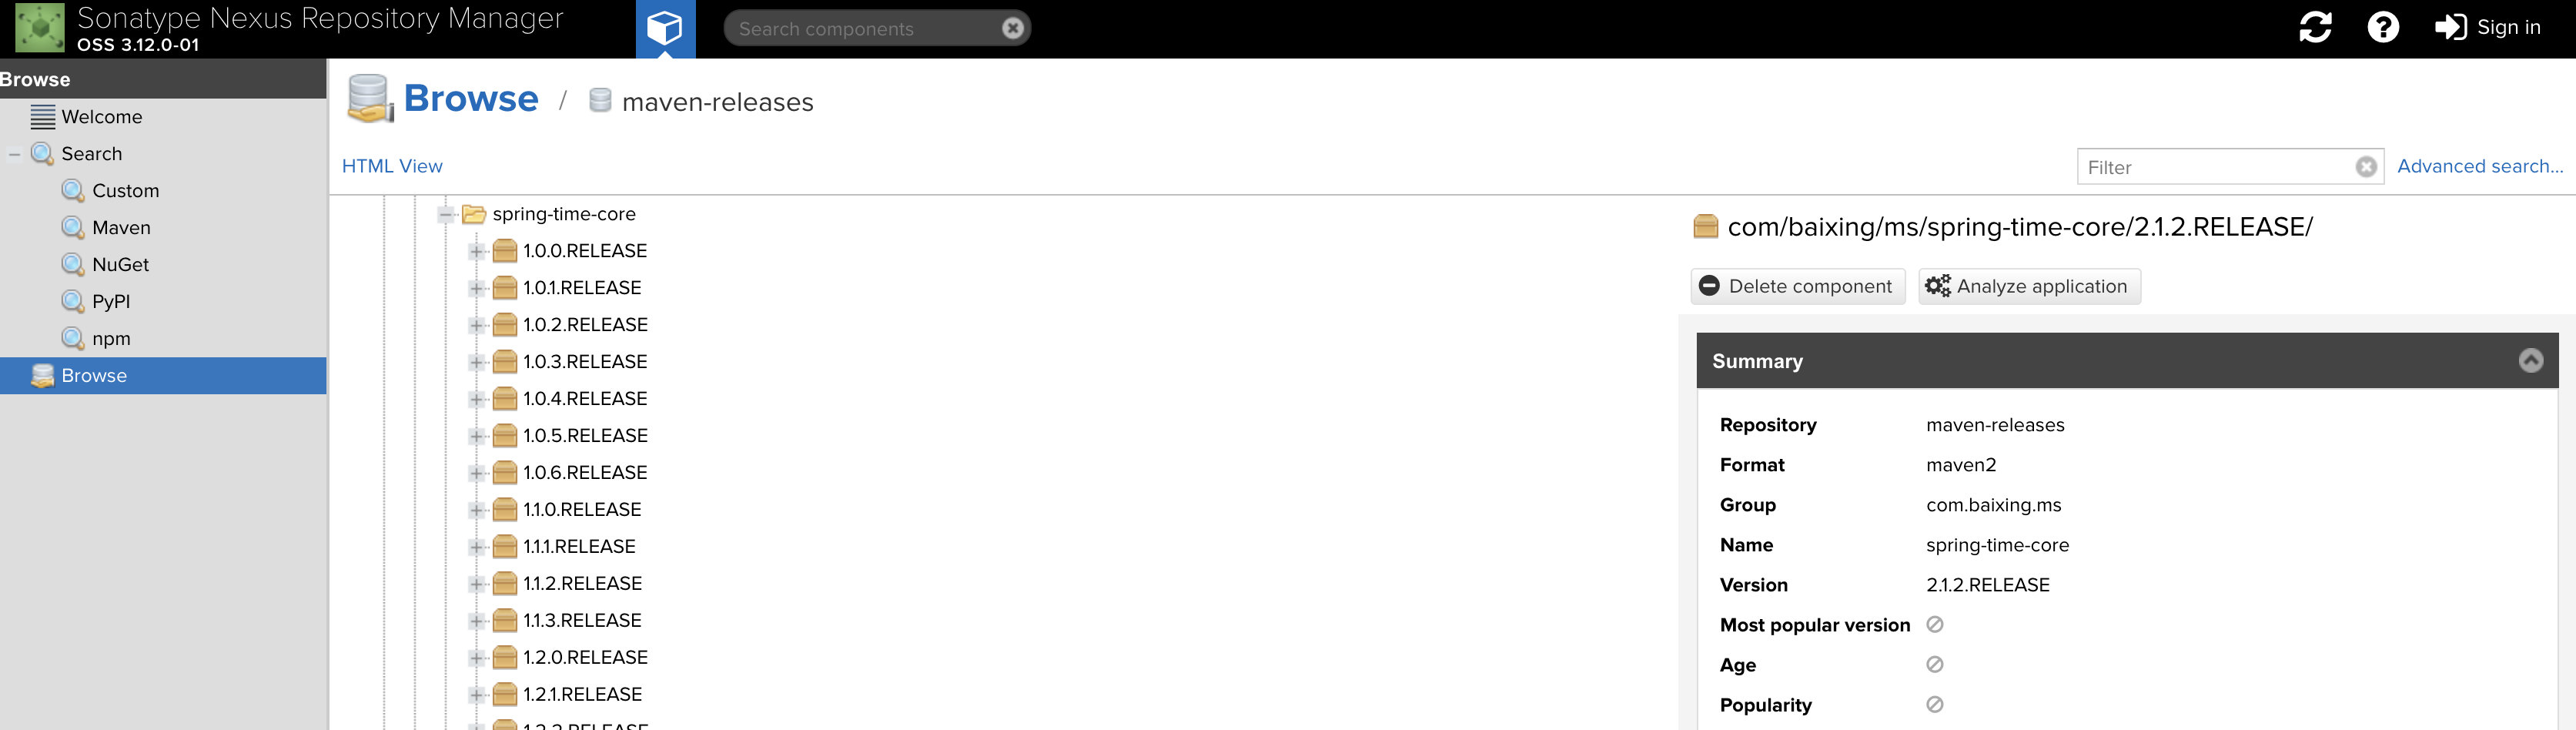Collapse the Search group in sidebar

(x=14, y=154)
